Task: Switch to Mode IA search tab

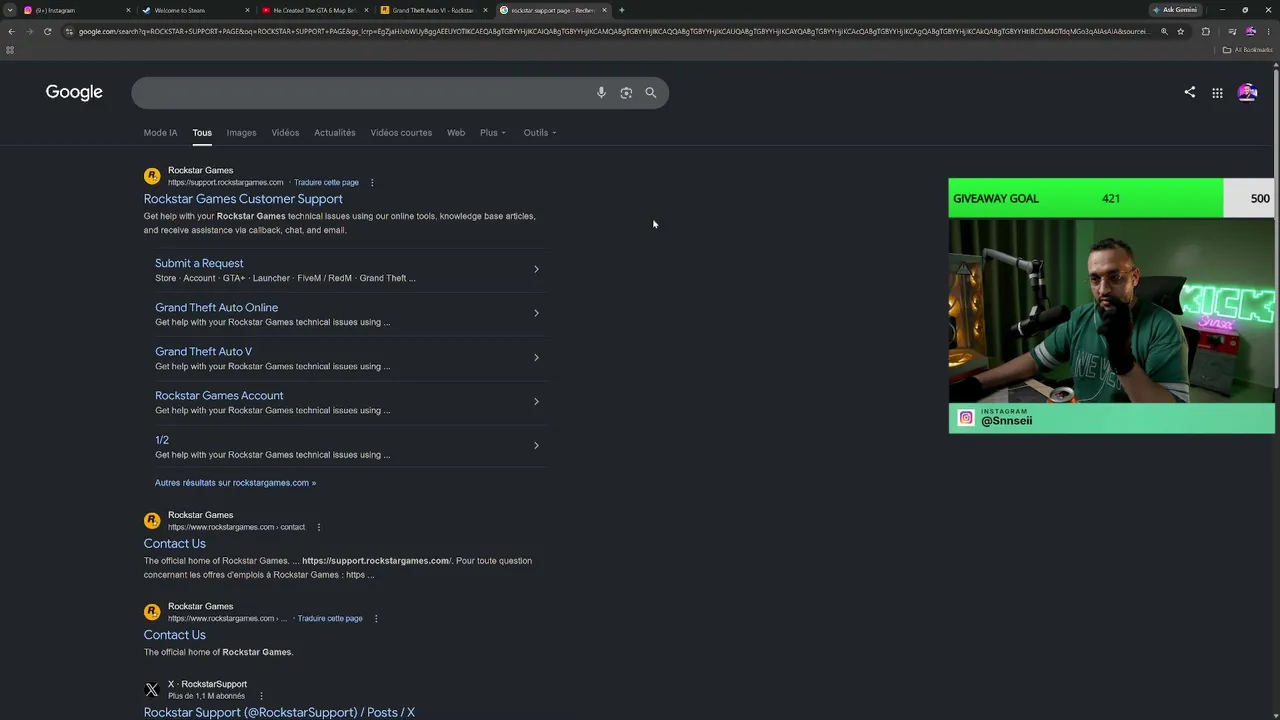Action: click(x=160, y=133)
